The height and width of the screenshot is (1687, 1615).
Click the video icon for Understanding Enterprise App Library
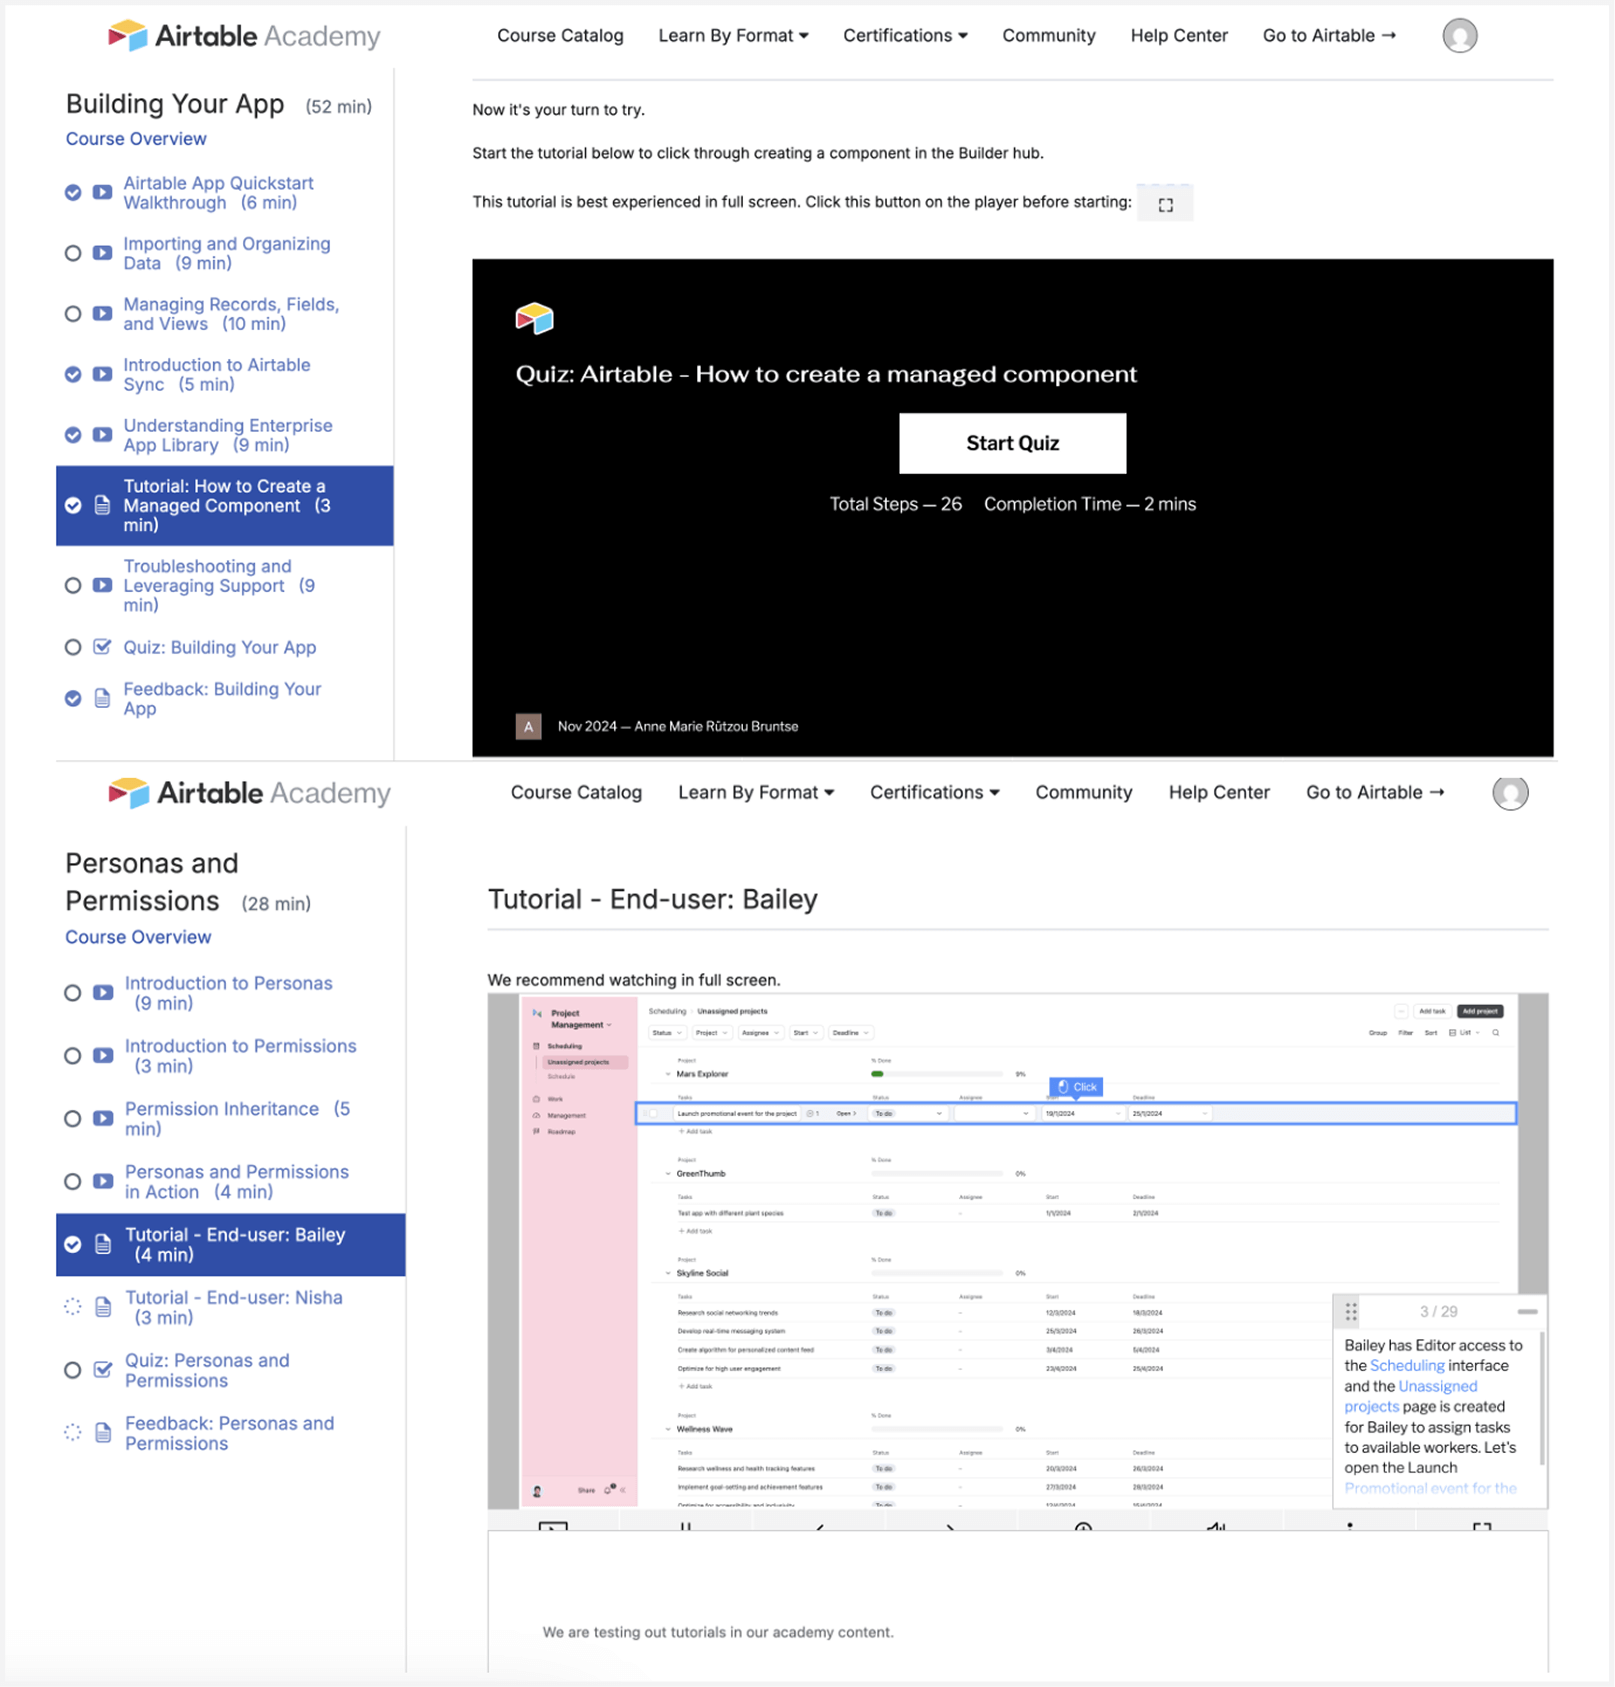point(102,435)
